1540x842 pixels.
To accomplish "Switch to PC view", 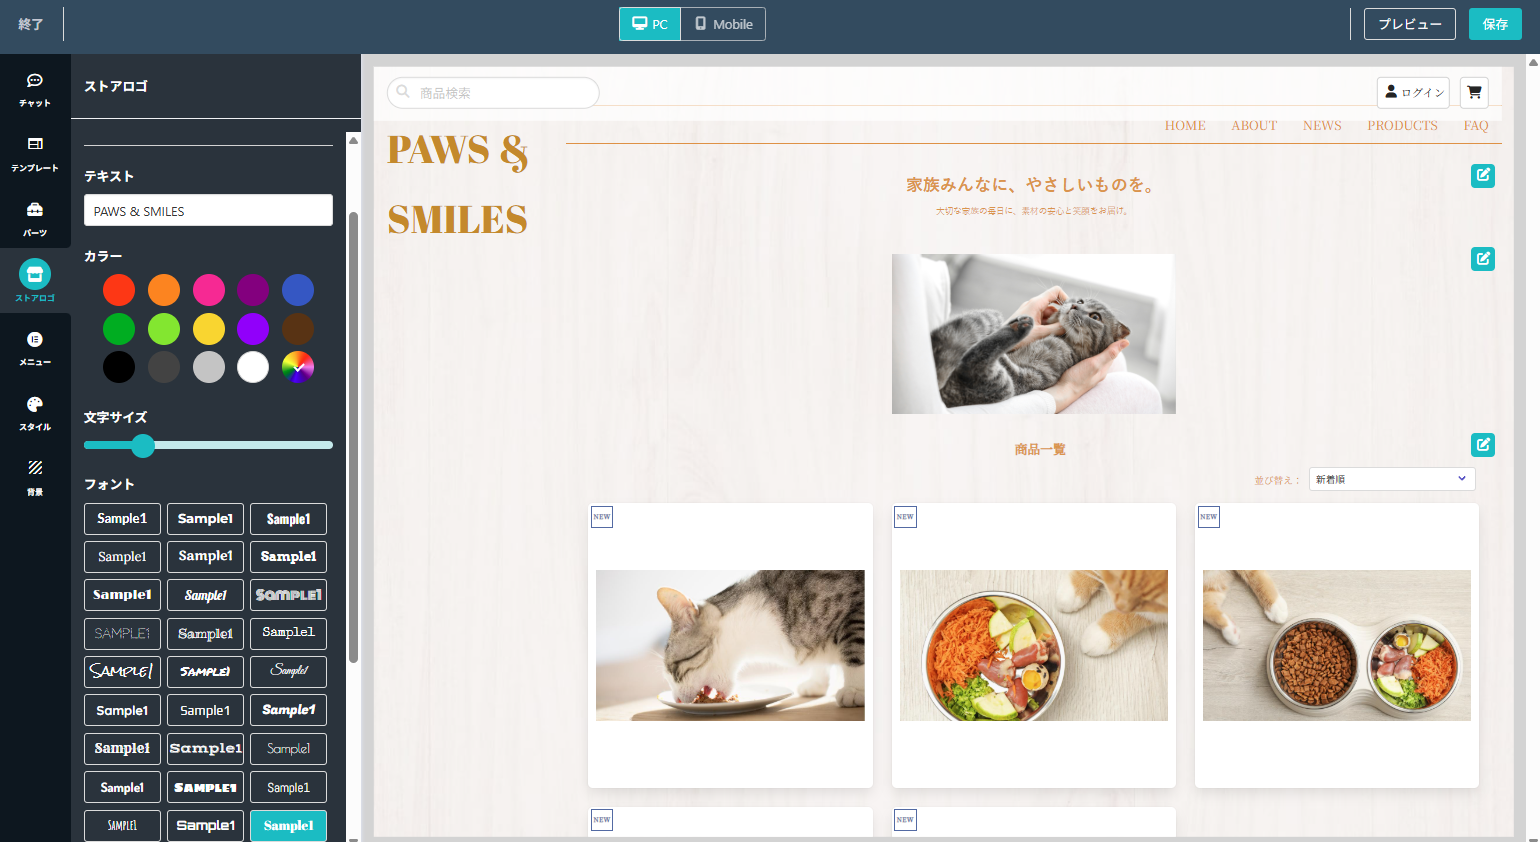I will point(649,23).
